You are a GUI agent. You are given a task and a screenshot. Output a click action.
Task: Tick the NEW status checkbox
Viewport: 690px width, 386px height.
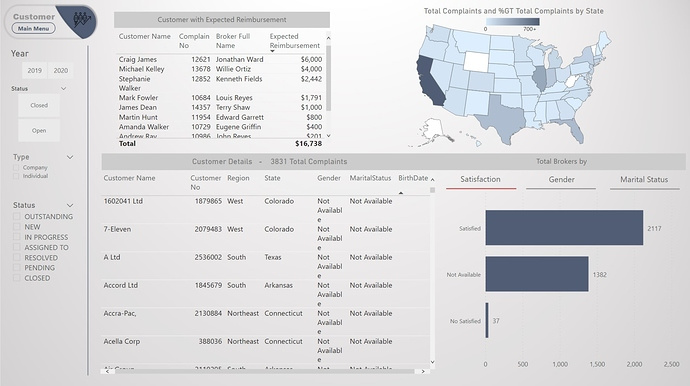(17, 227)
